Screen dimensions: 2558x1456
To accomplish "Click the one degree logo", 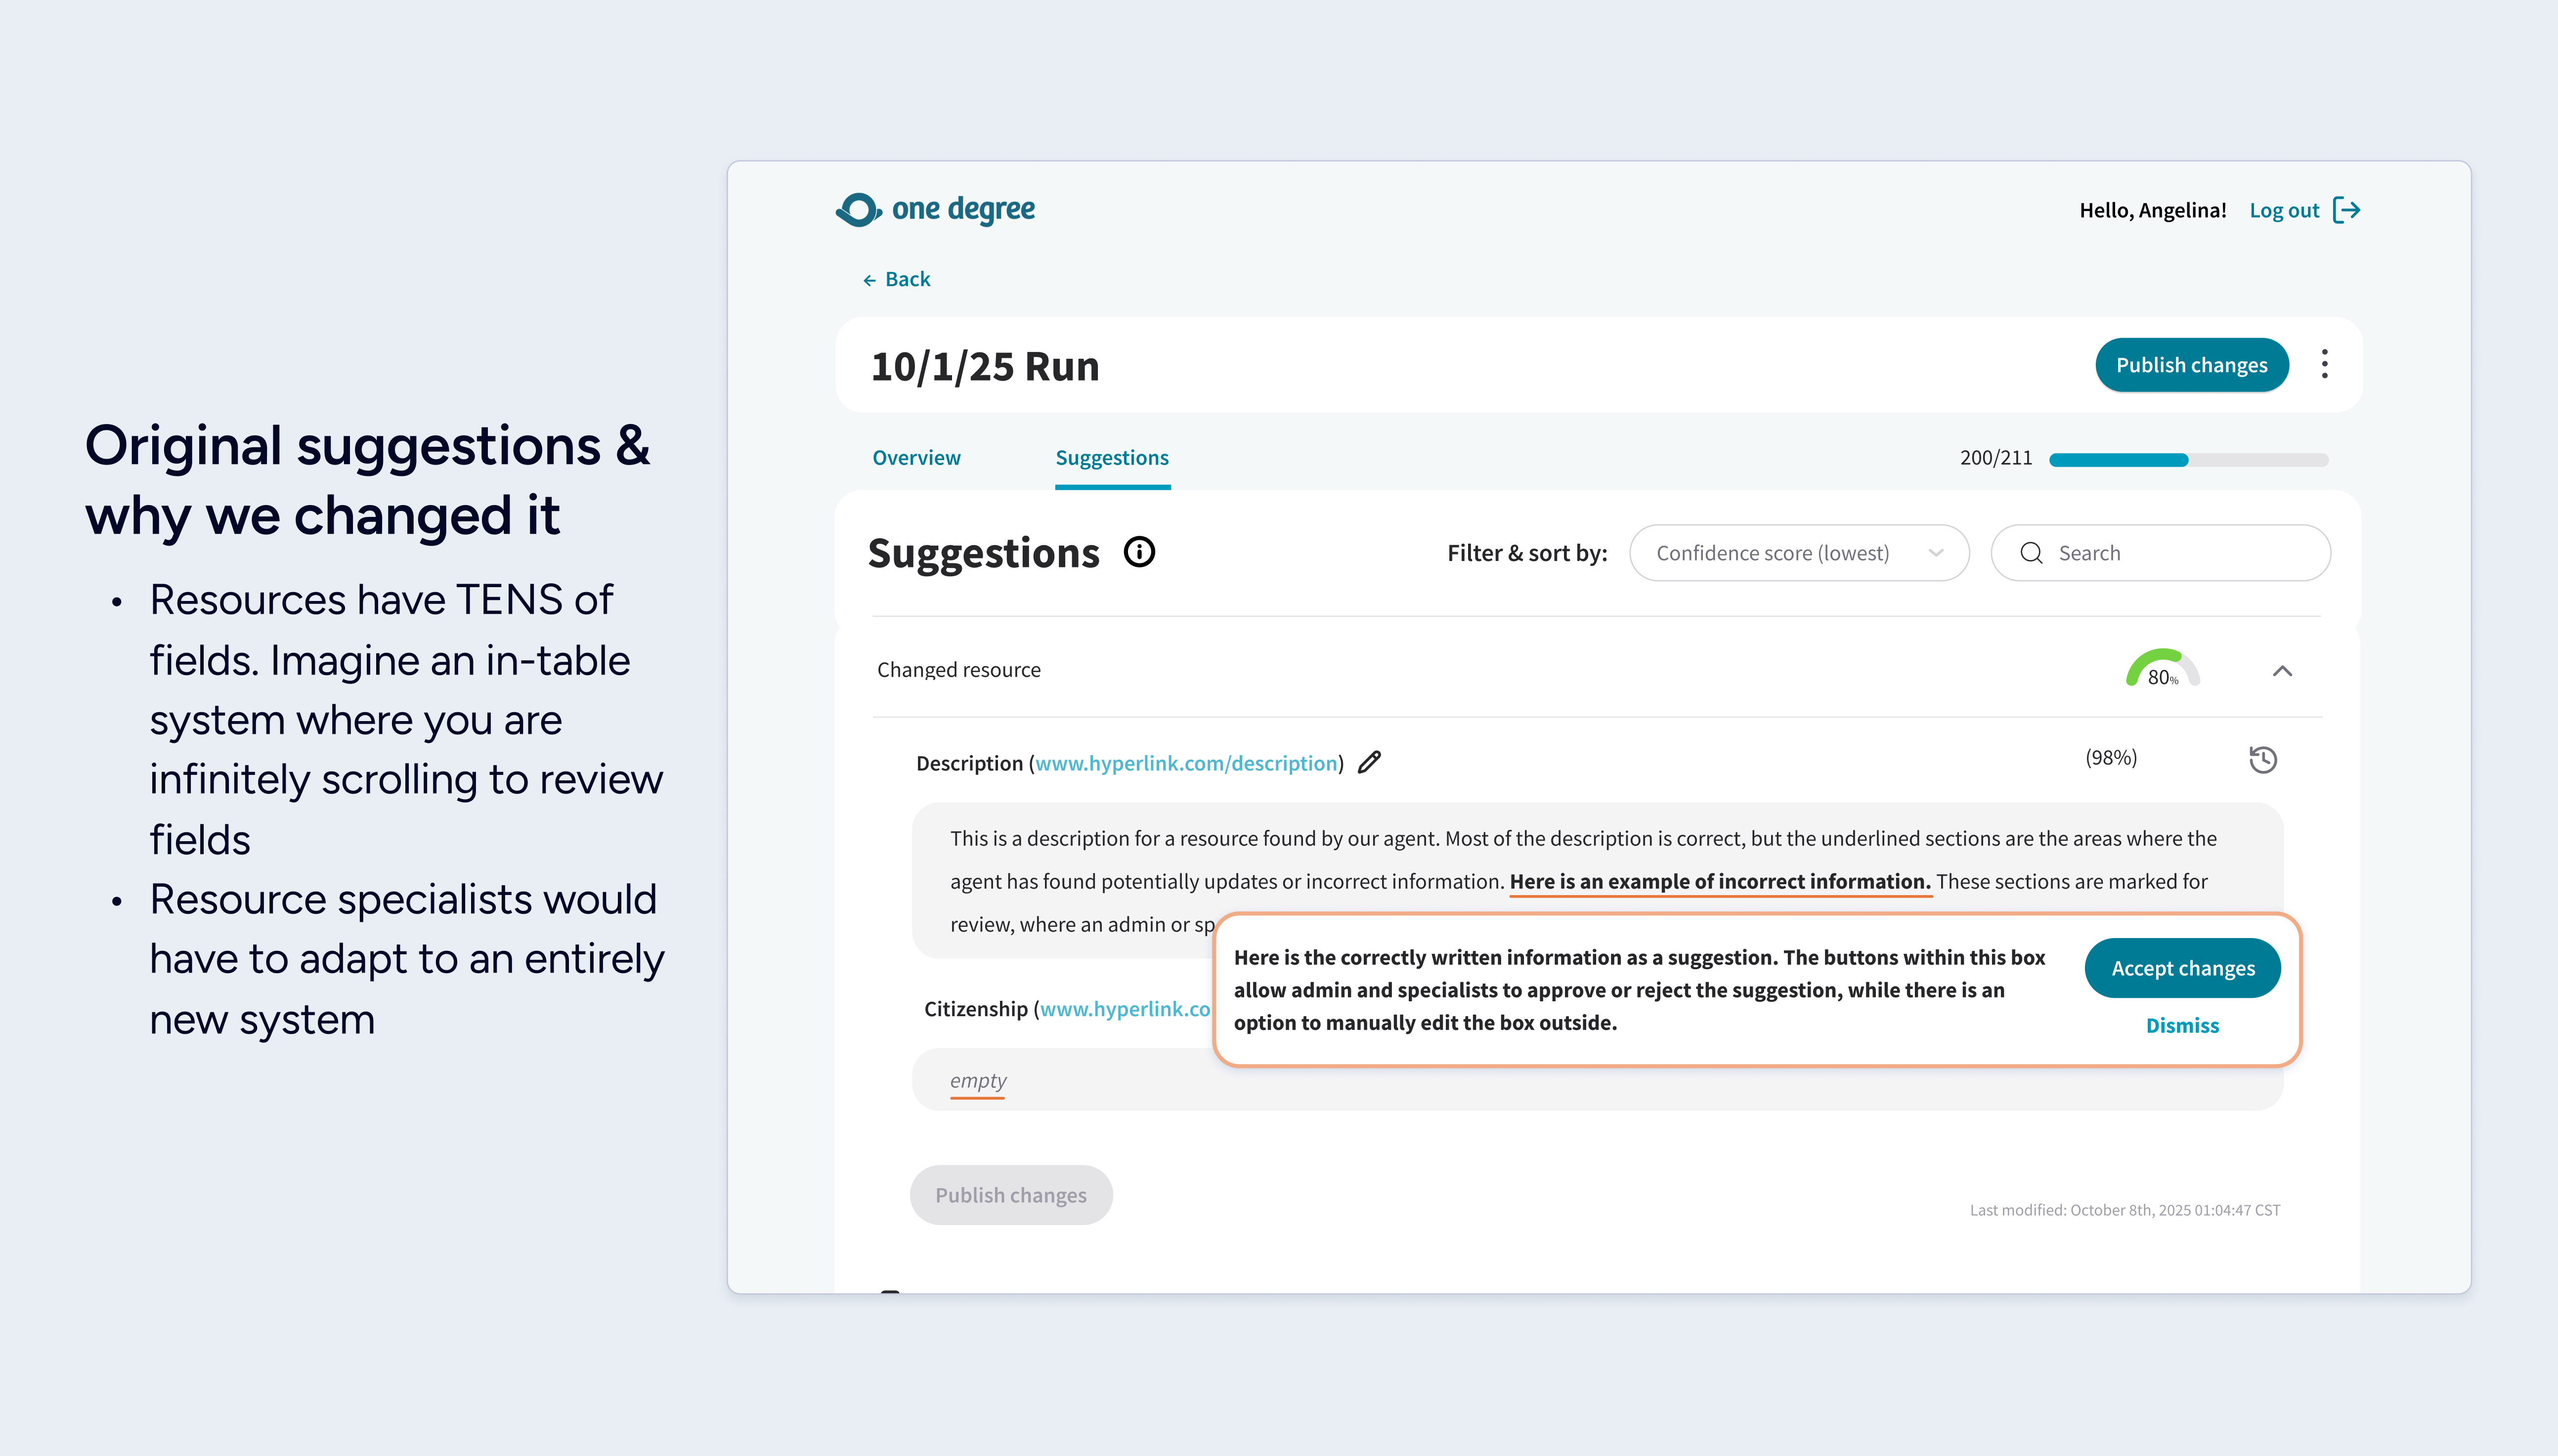I will [x=935, y=209].
